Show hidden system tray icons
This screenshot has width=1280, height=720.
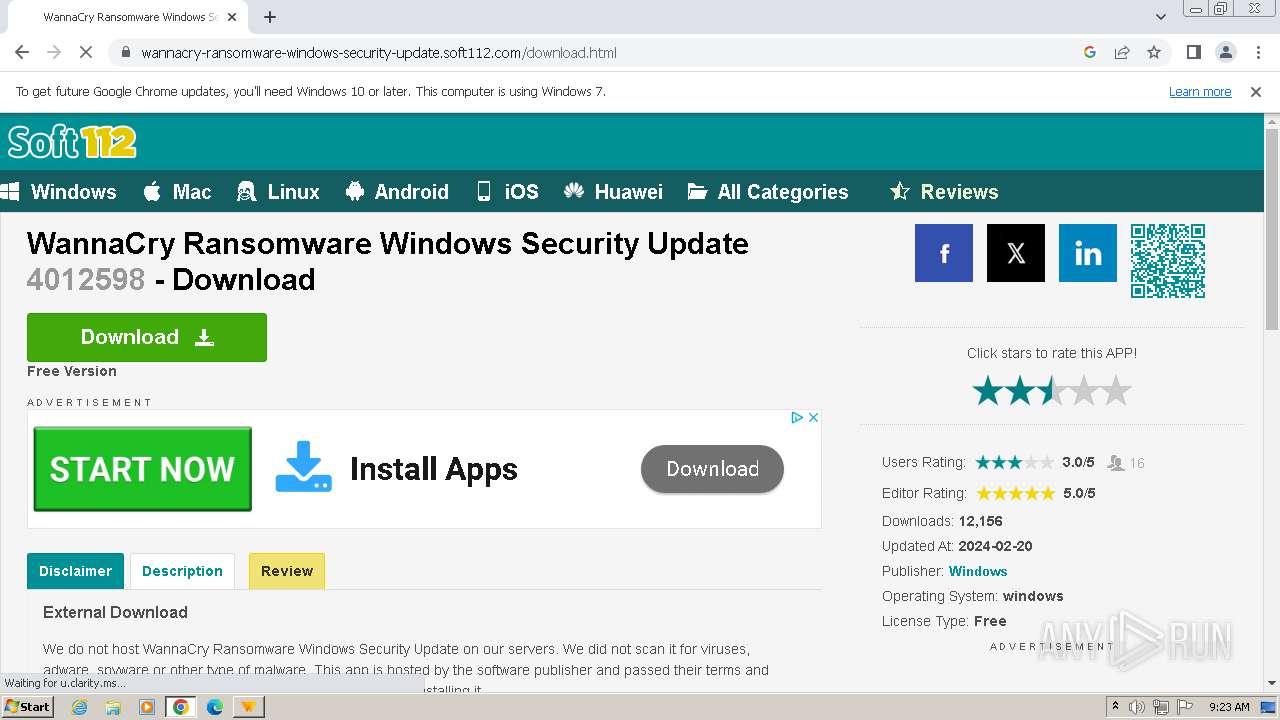pyautogui.click(x=1115, y=707)
